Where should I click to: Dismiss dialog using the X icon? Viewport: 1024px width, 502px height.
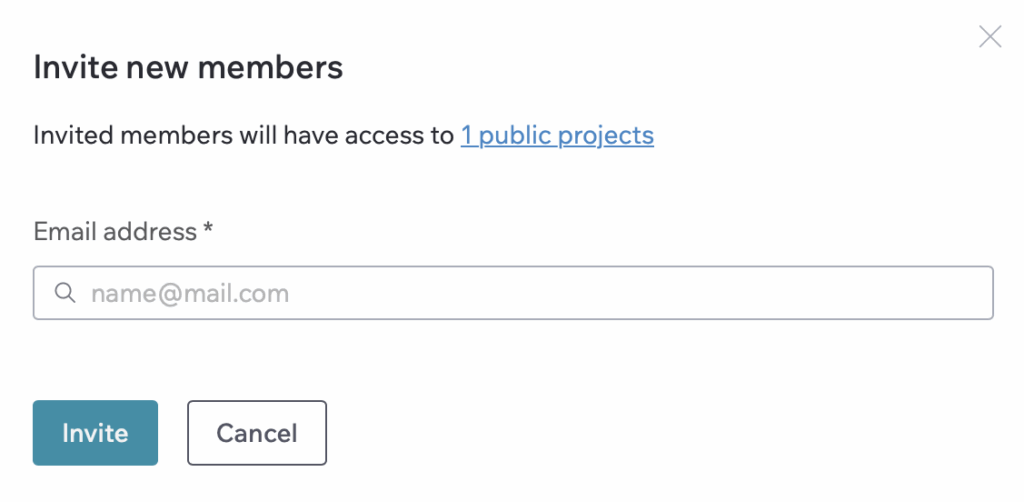(990, 37)
